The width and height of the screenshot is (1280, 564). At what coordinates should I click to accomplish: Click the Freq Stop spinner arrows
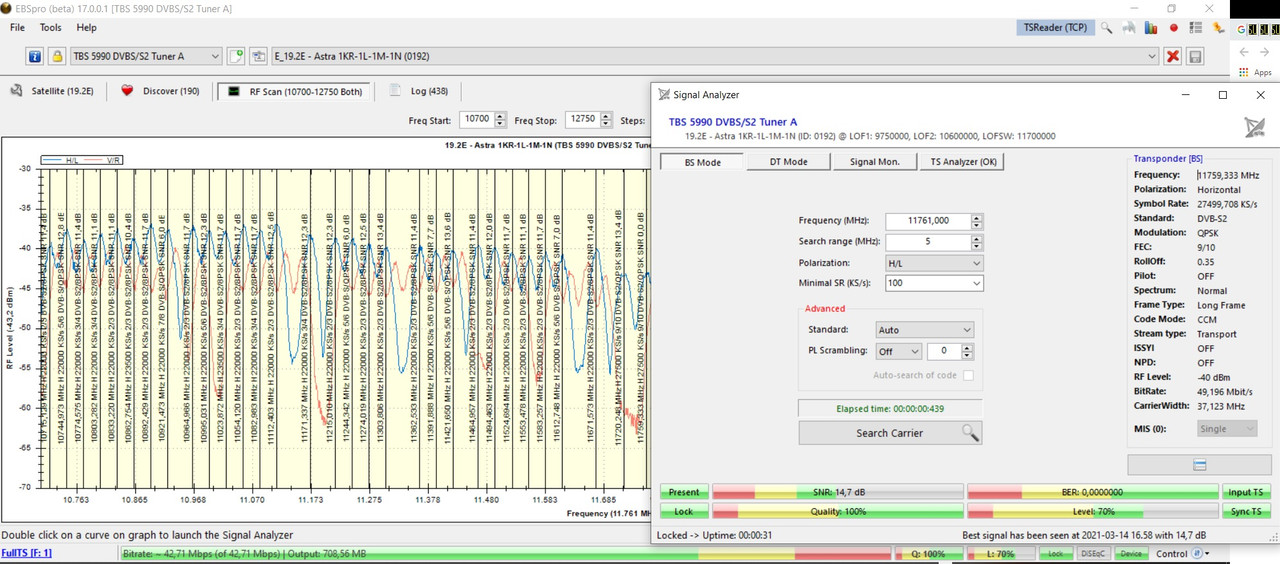coord(606,119)
